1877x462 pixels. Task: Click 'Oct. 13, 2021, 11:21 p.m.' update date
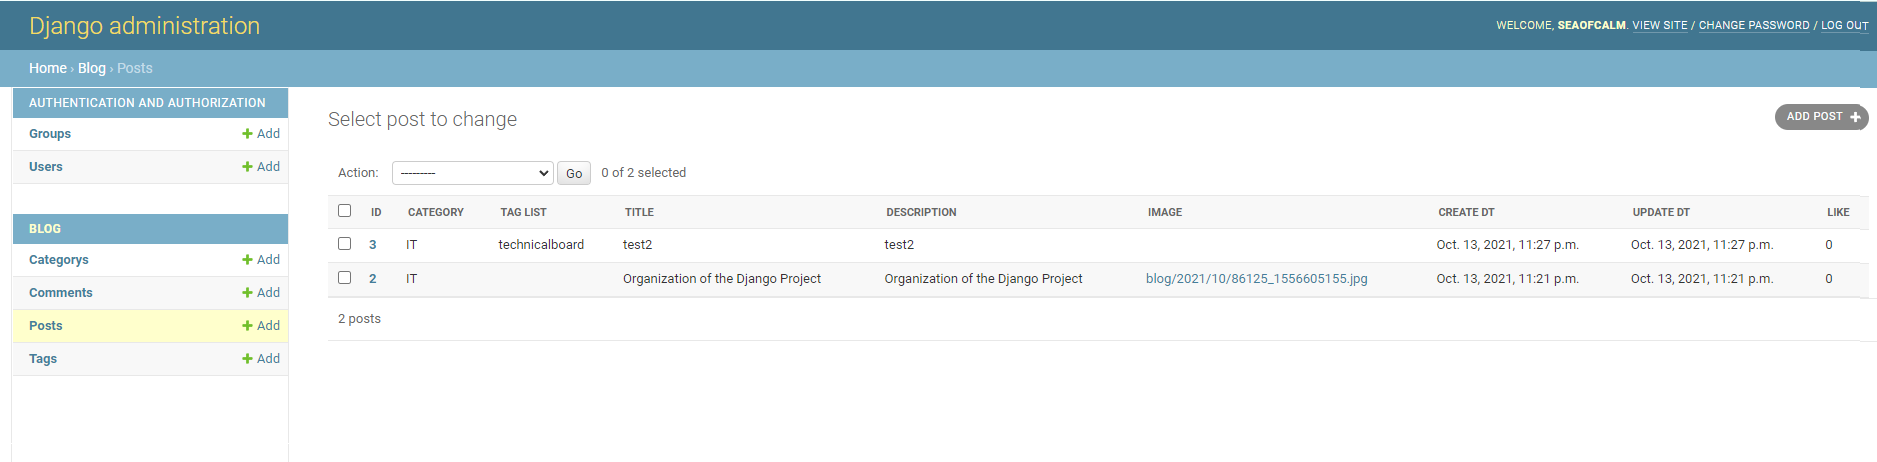(x=1702, y=279)
